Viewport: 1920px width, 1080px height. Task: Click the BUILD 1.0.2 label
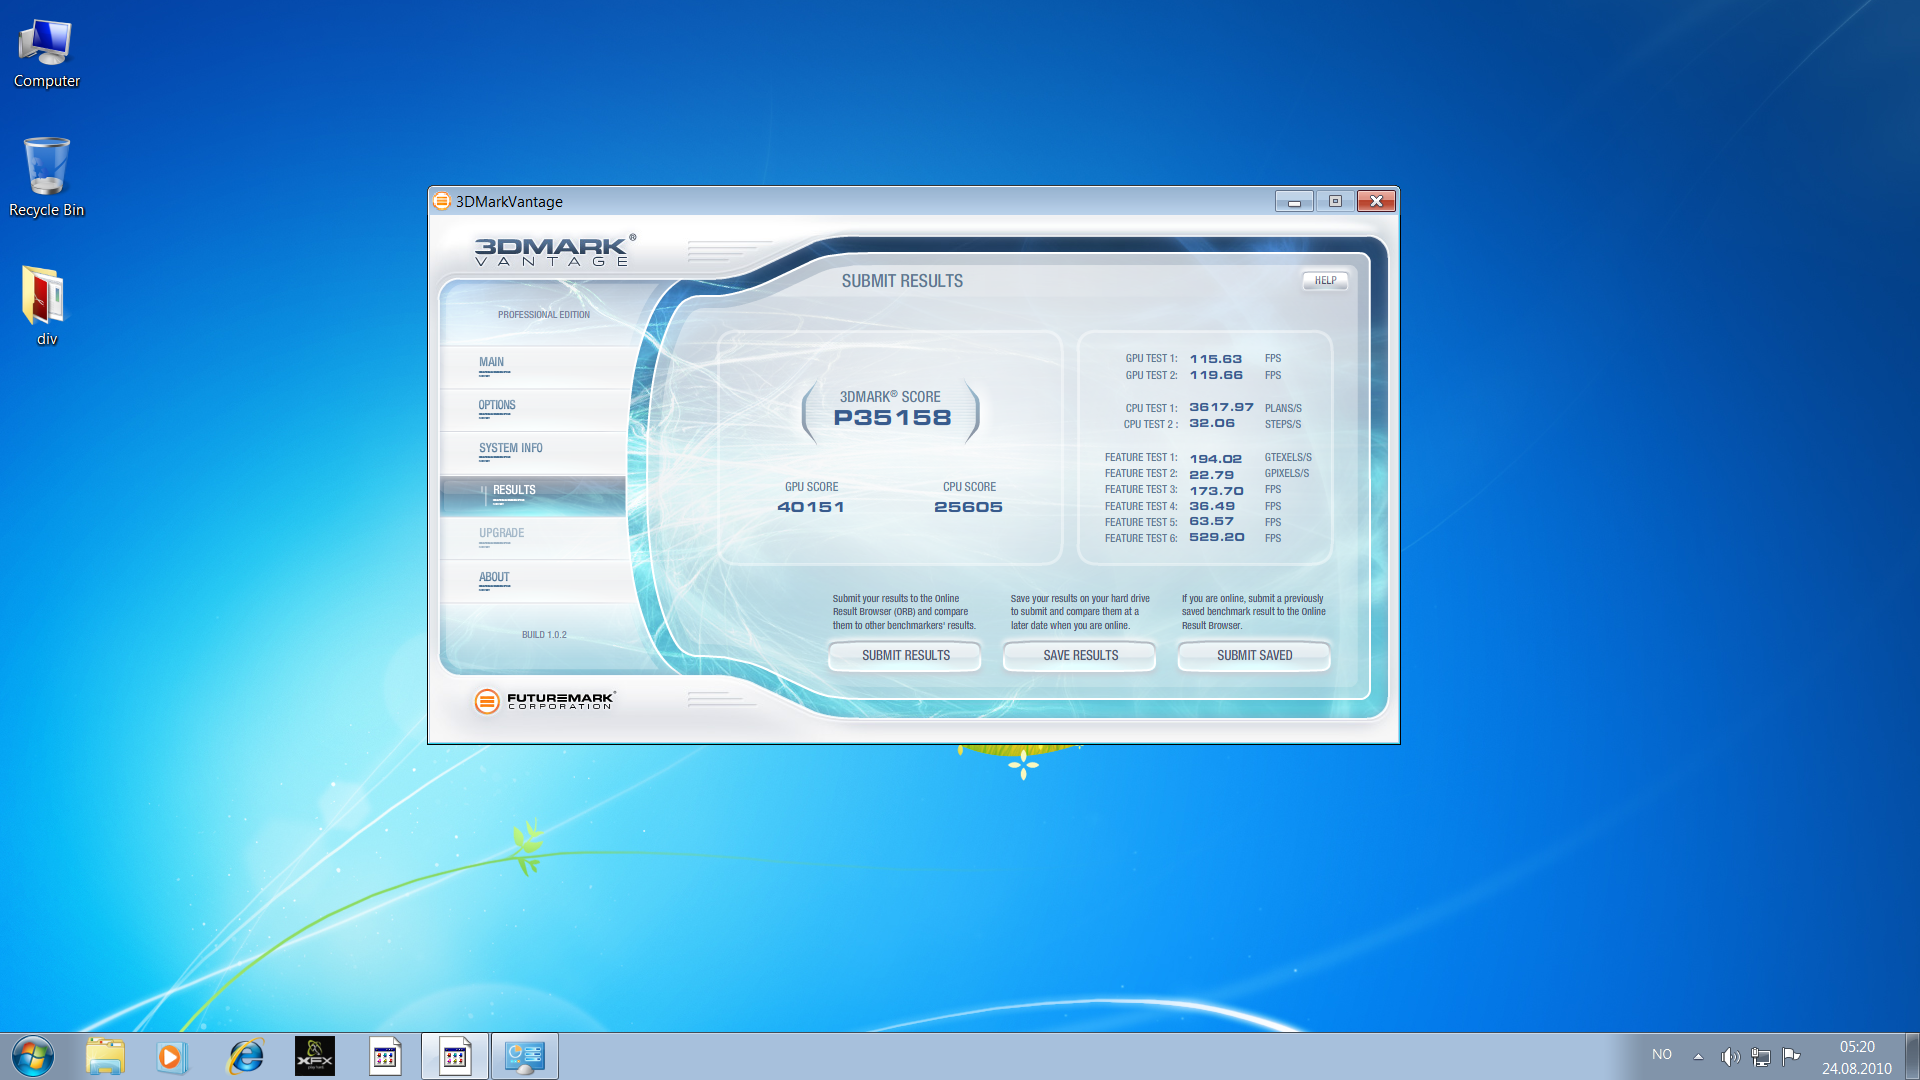pos(544,635)
